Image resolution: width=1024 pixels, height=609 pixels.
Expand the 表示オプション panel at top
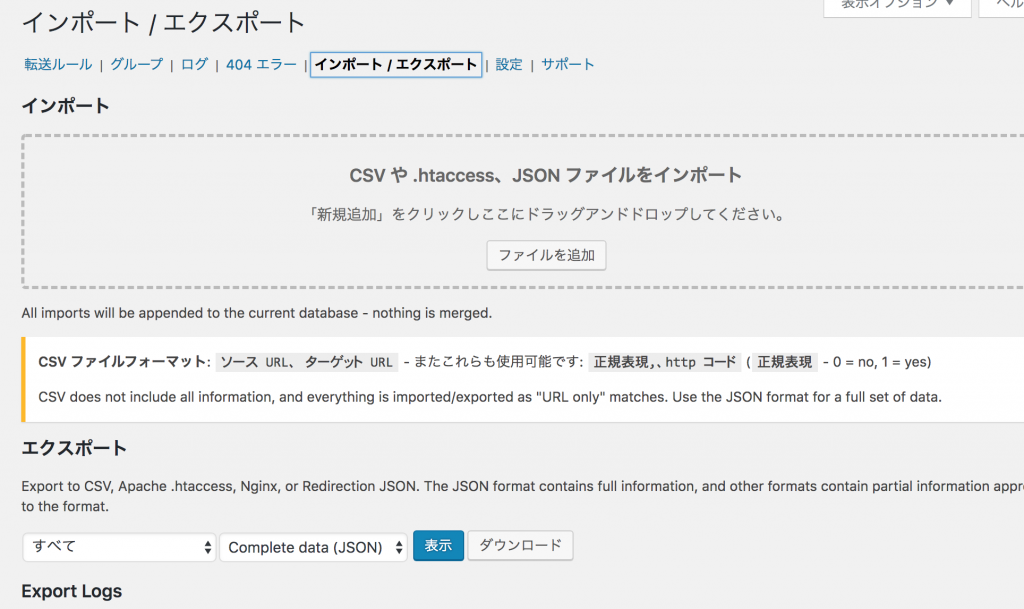point(897,5)
